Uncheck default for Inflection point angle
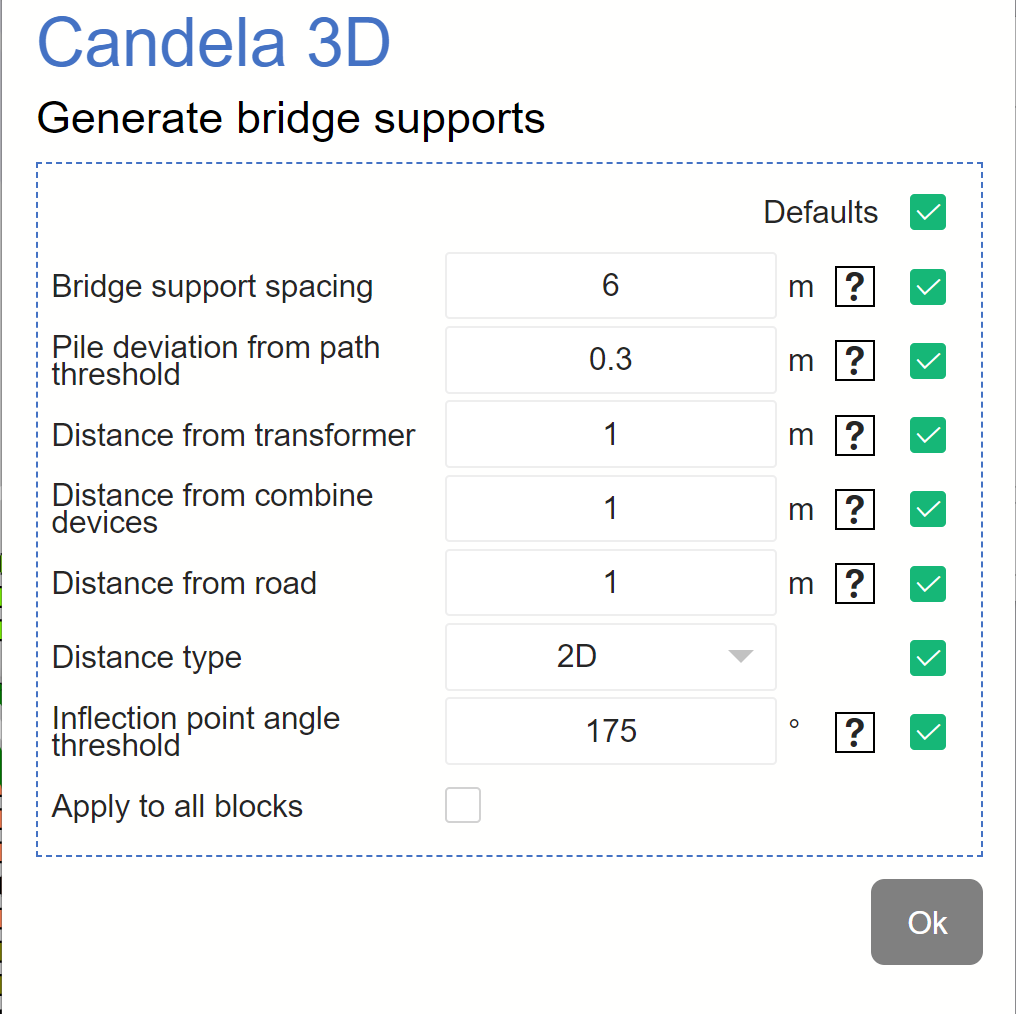 click(927, 733)
